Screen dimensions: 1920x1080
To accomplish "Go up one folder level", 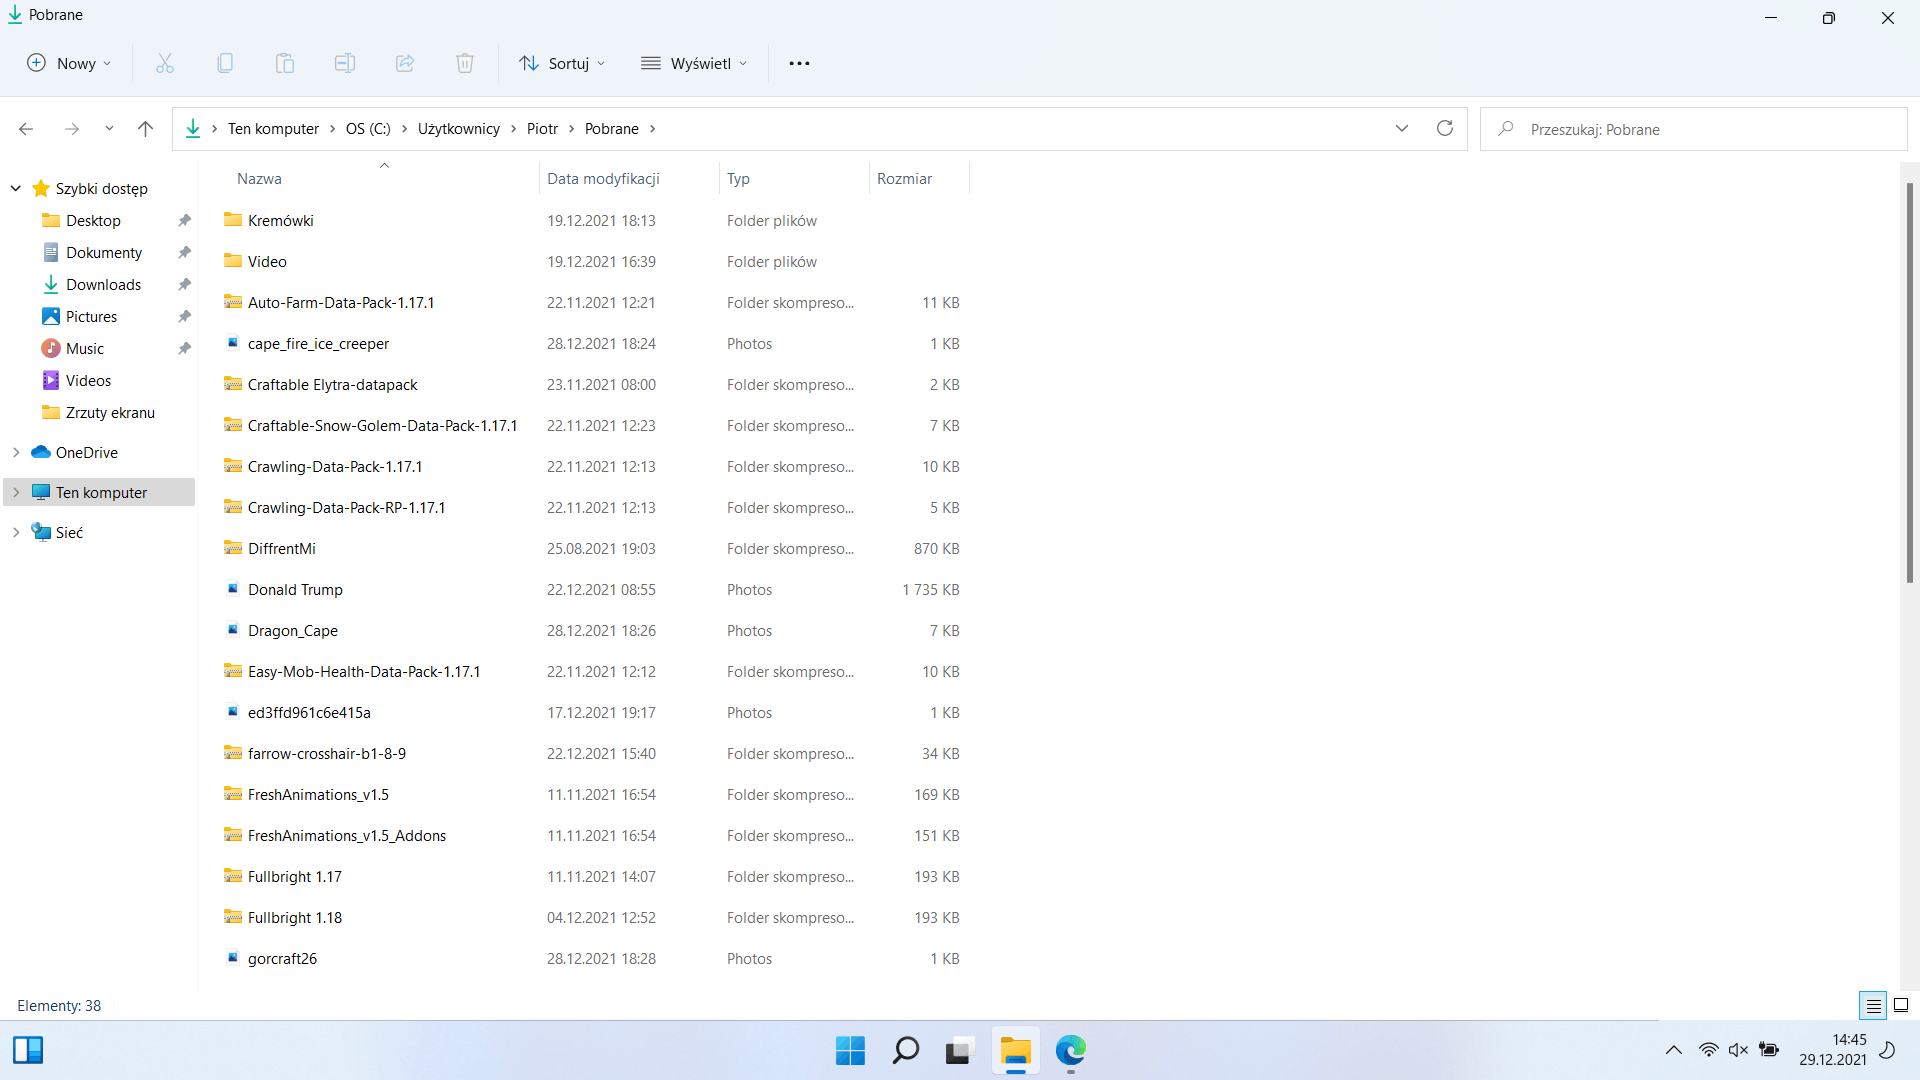I will coord(145,128).
